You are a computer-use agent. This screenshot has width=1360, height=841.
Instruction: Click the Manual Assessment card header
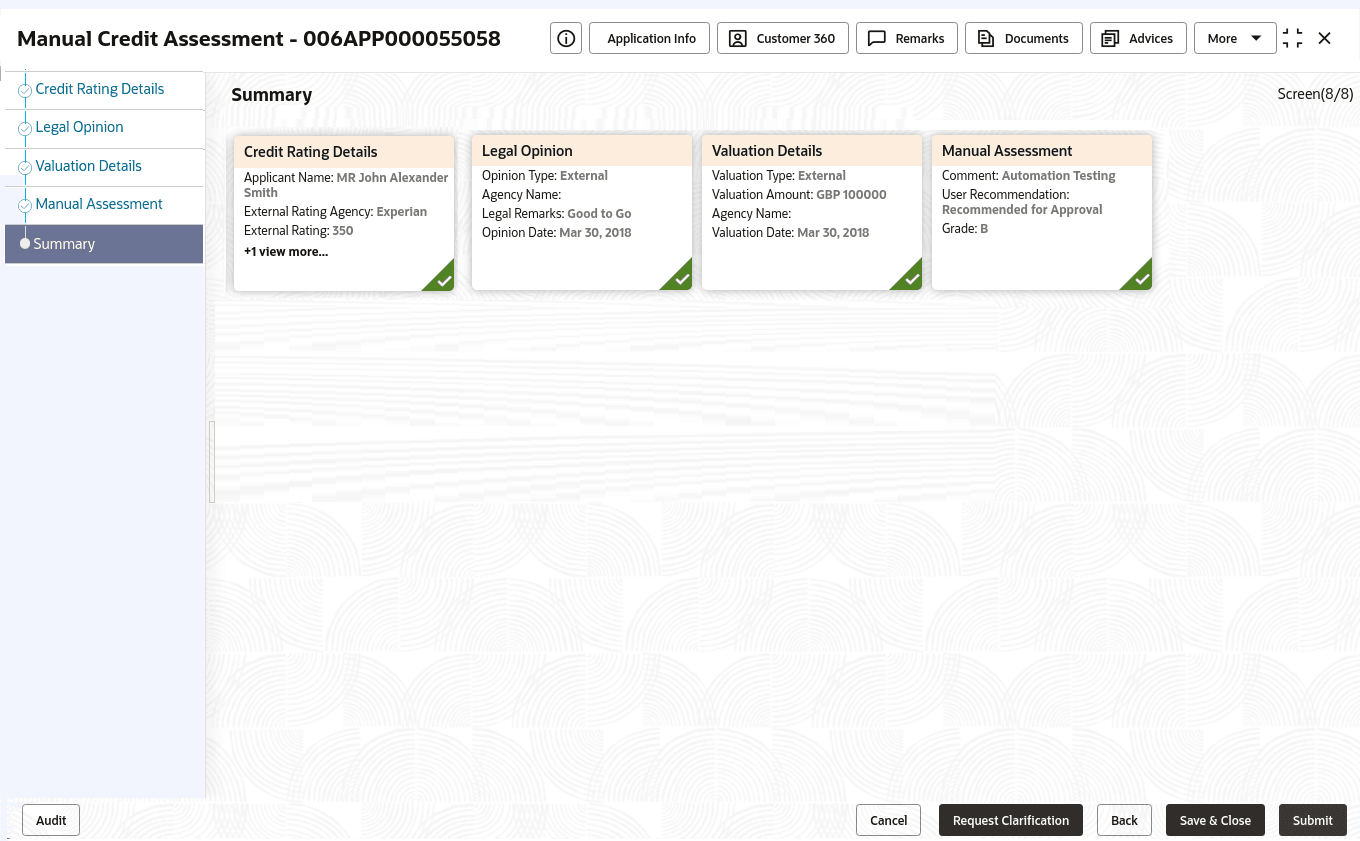[x=1042, y=151]
